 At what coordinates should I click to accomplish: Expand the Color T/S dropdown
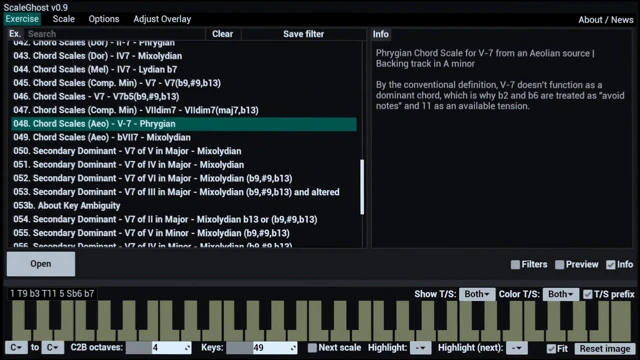560,294
